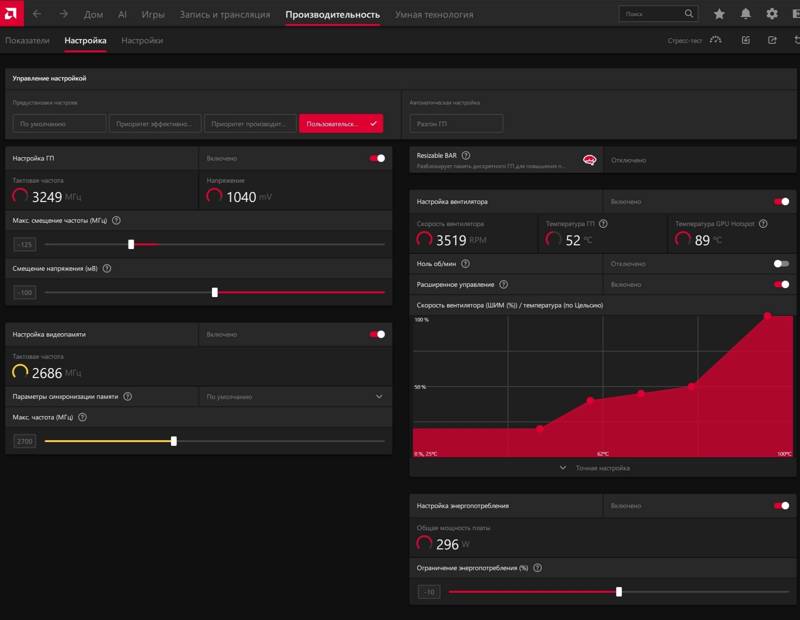Viewport: 800px width, 620px height.
Task: Switch to the Игры tab
Action: [153, 14]
